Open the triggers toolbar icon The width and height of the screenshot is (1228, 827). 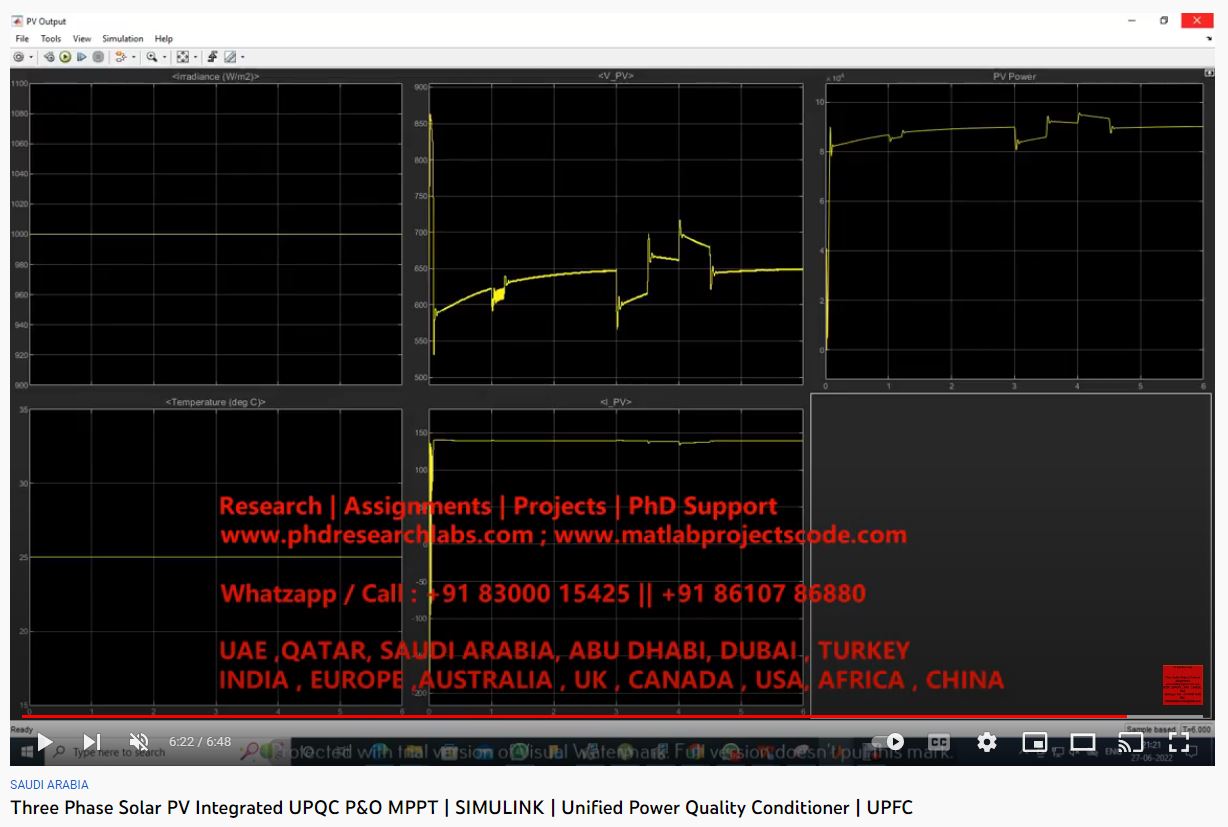pyautogui.click(x=213, y=57)
